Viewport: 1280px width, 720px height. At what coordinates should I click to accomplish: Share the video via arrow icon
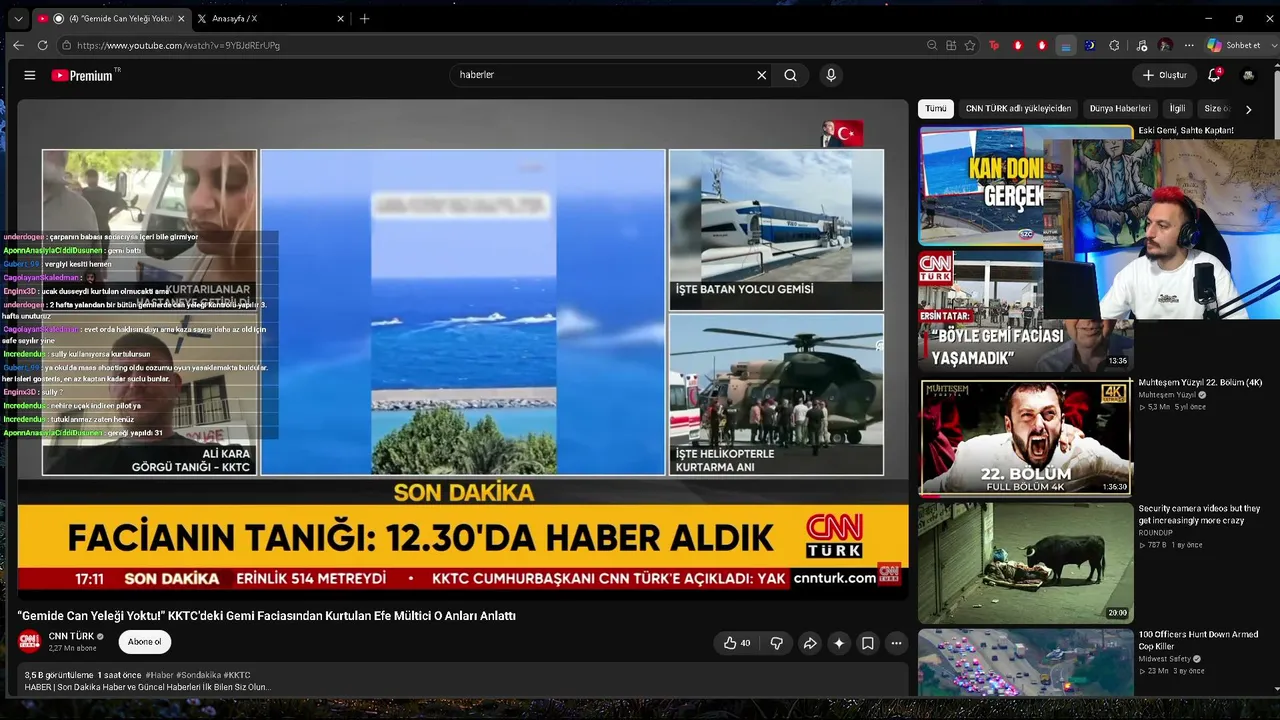pos(810,643)
